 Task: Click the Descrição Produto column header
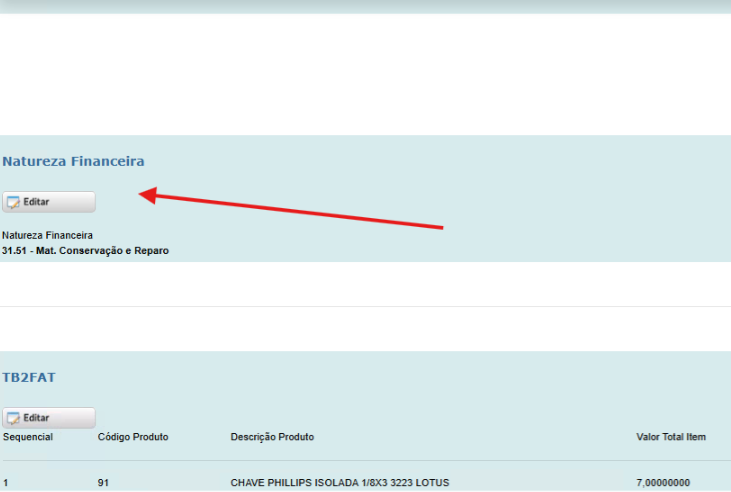tap(272, 437)
